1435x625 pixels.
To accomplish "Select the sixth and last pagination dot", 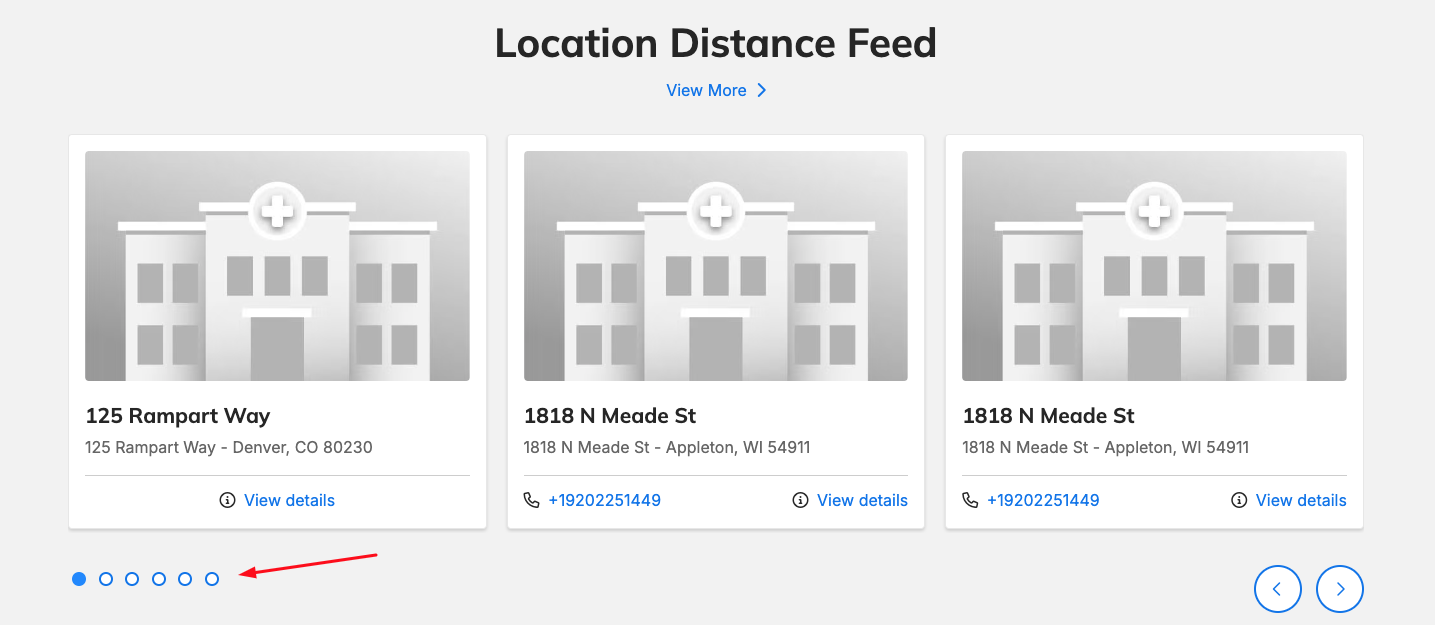I will (212, 579).
